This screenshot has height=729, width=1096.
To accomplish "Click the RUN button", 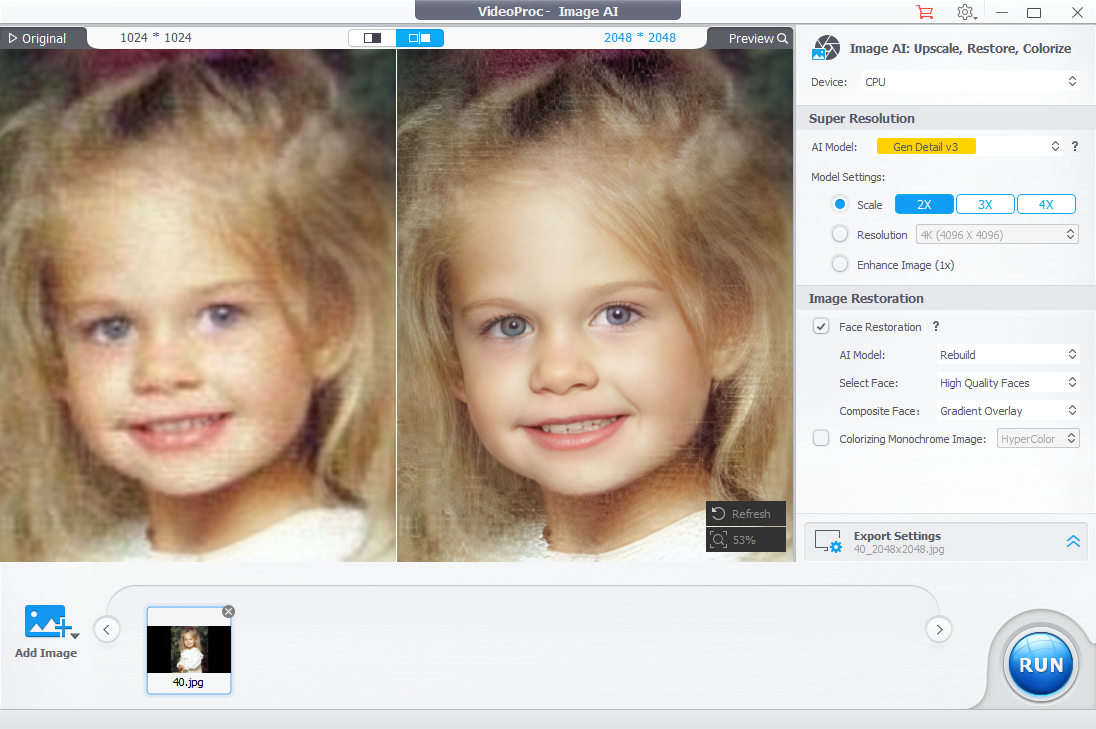I will click(1041, 664).
